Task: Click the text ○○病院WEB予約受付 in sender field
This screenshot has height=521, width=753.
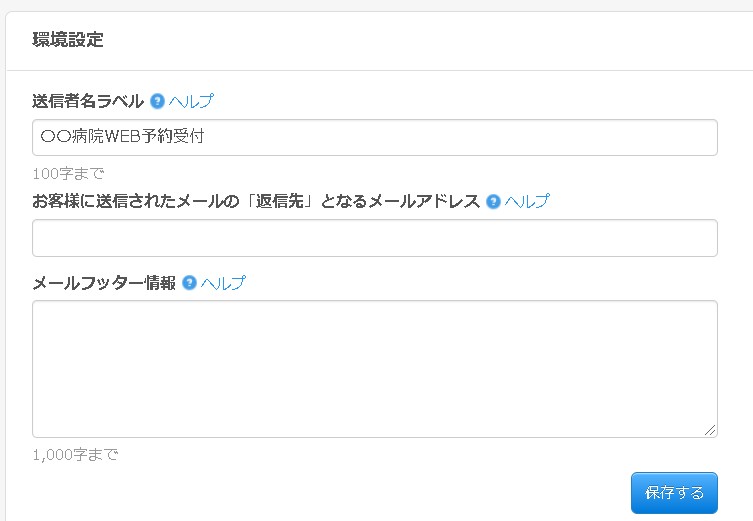Action: pos(122,138)
